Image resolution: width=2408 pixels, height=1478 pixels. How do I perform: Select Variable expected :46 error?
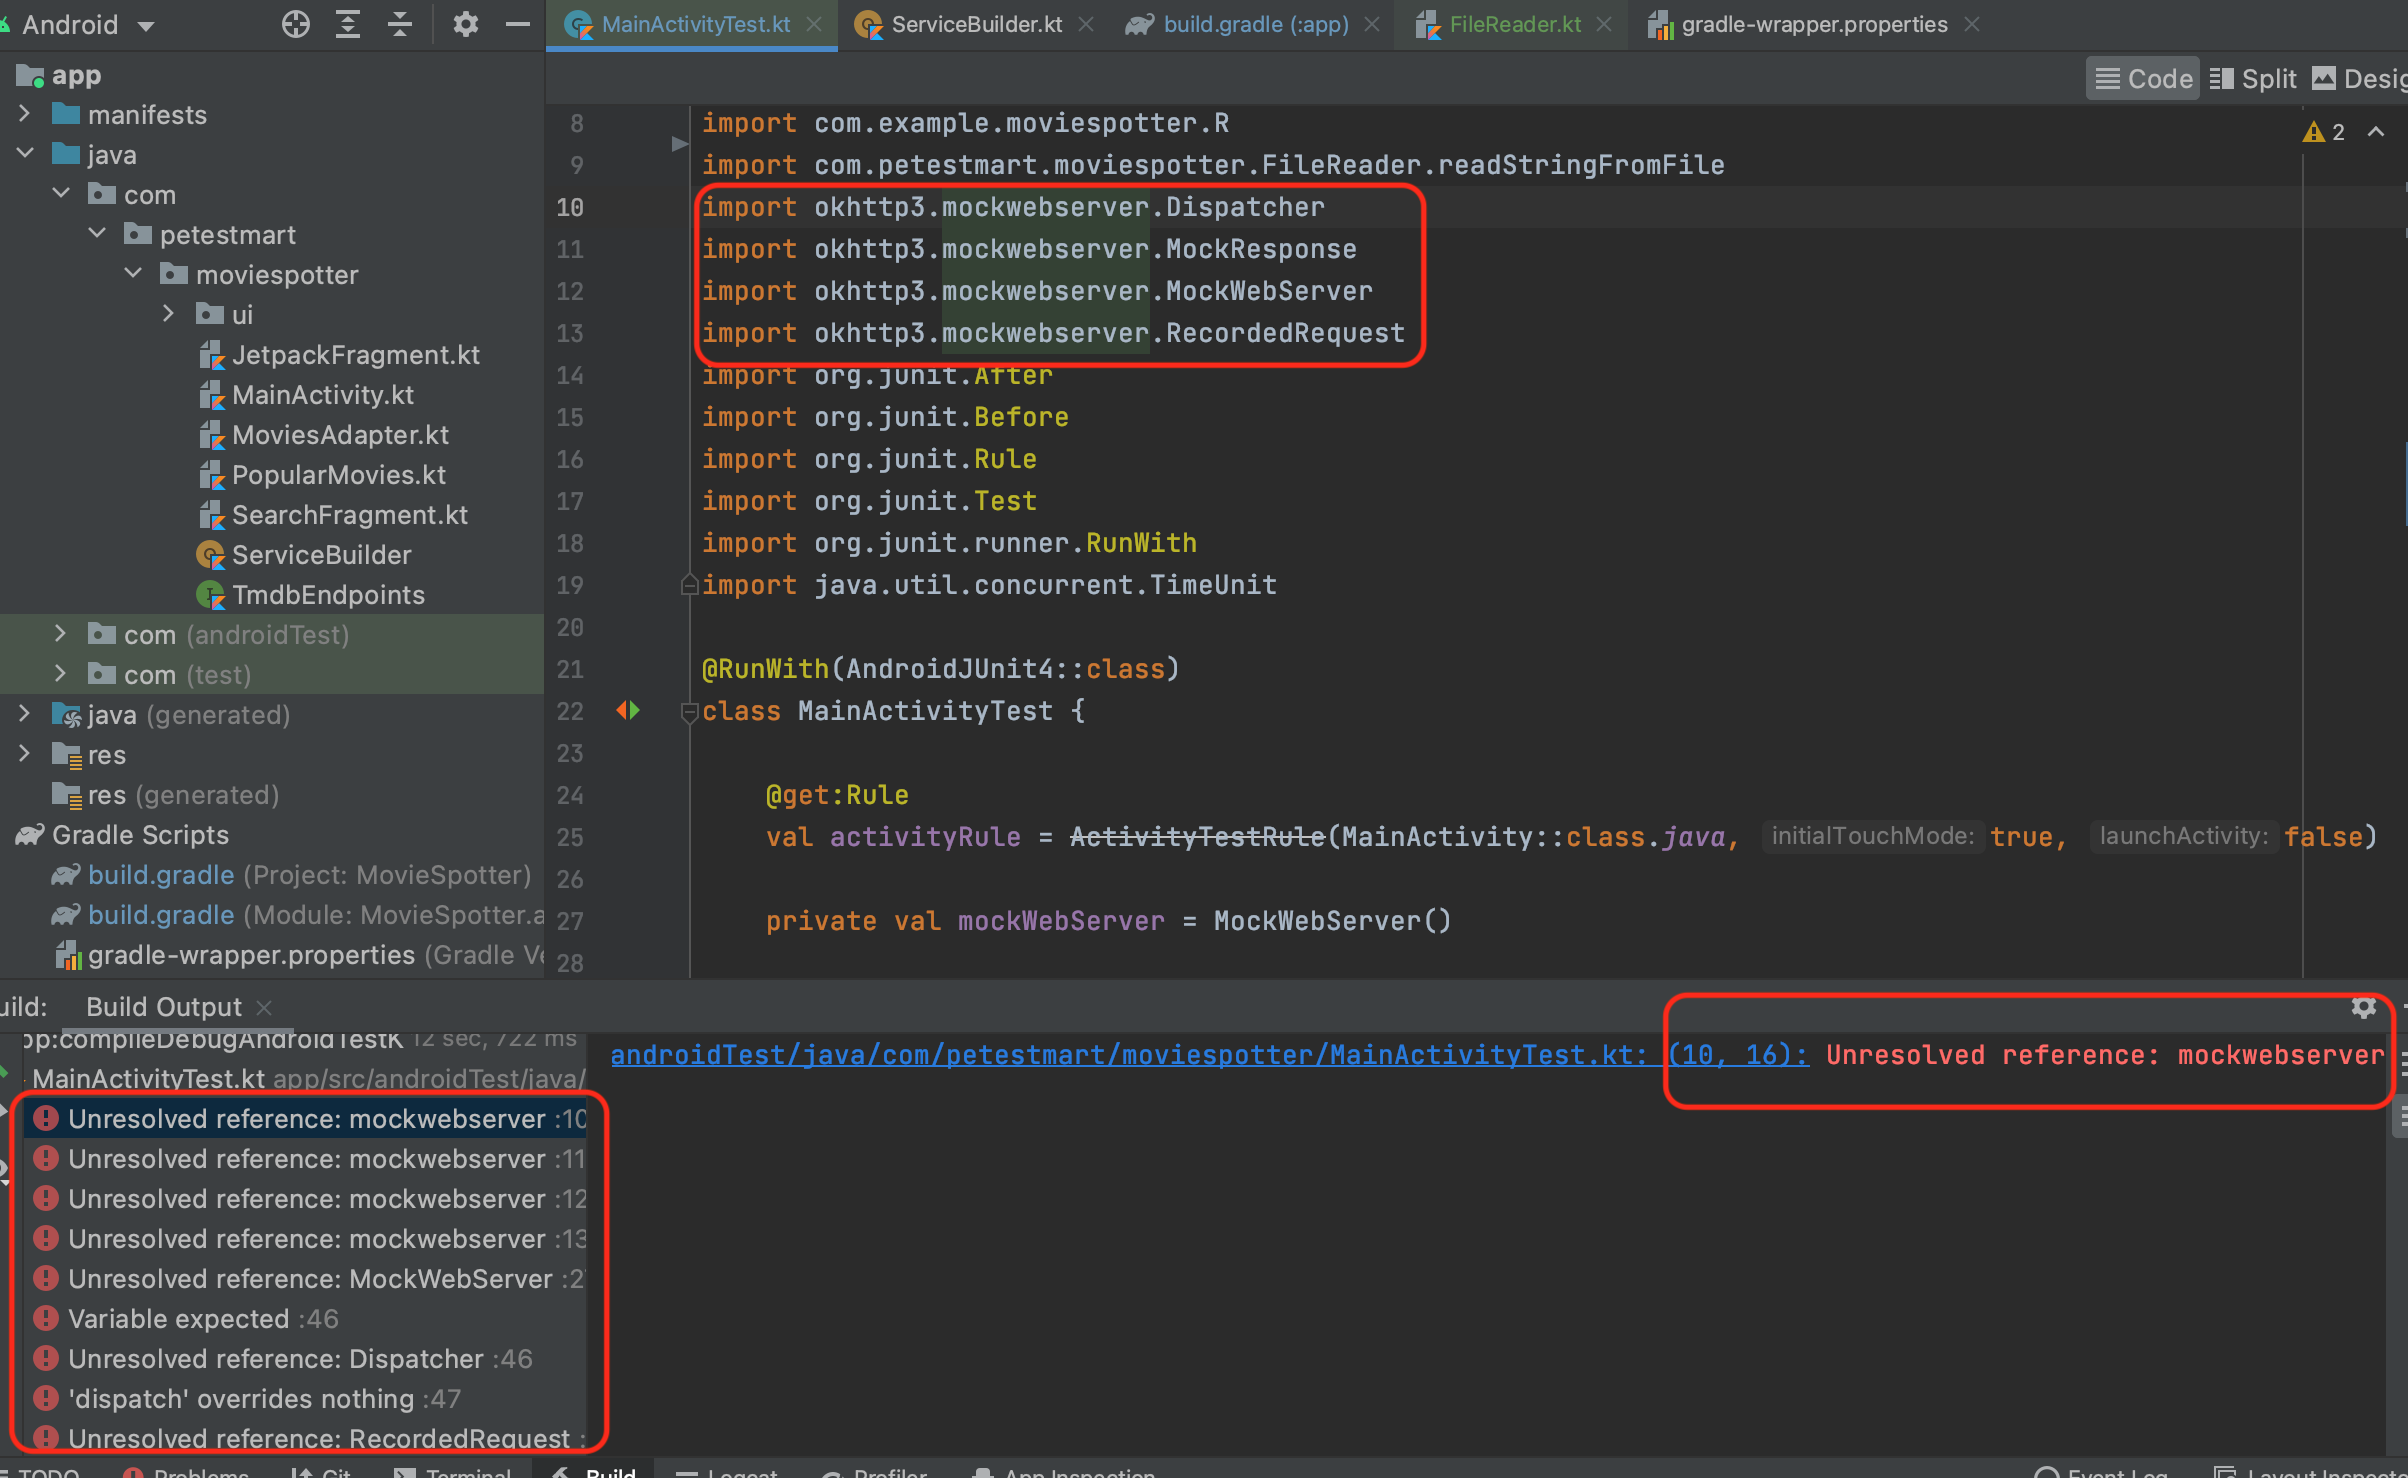tap(305, 1318)
